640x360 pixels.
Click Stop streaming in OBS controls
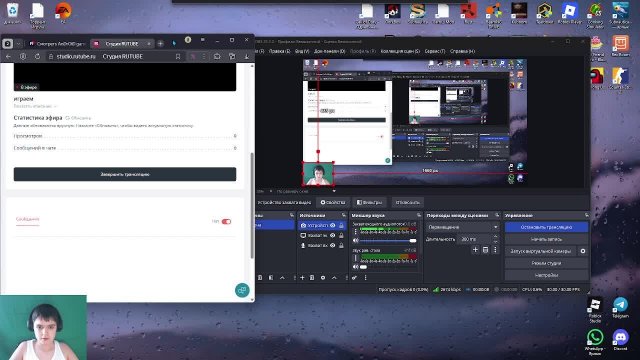[546, 227]
